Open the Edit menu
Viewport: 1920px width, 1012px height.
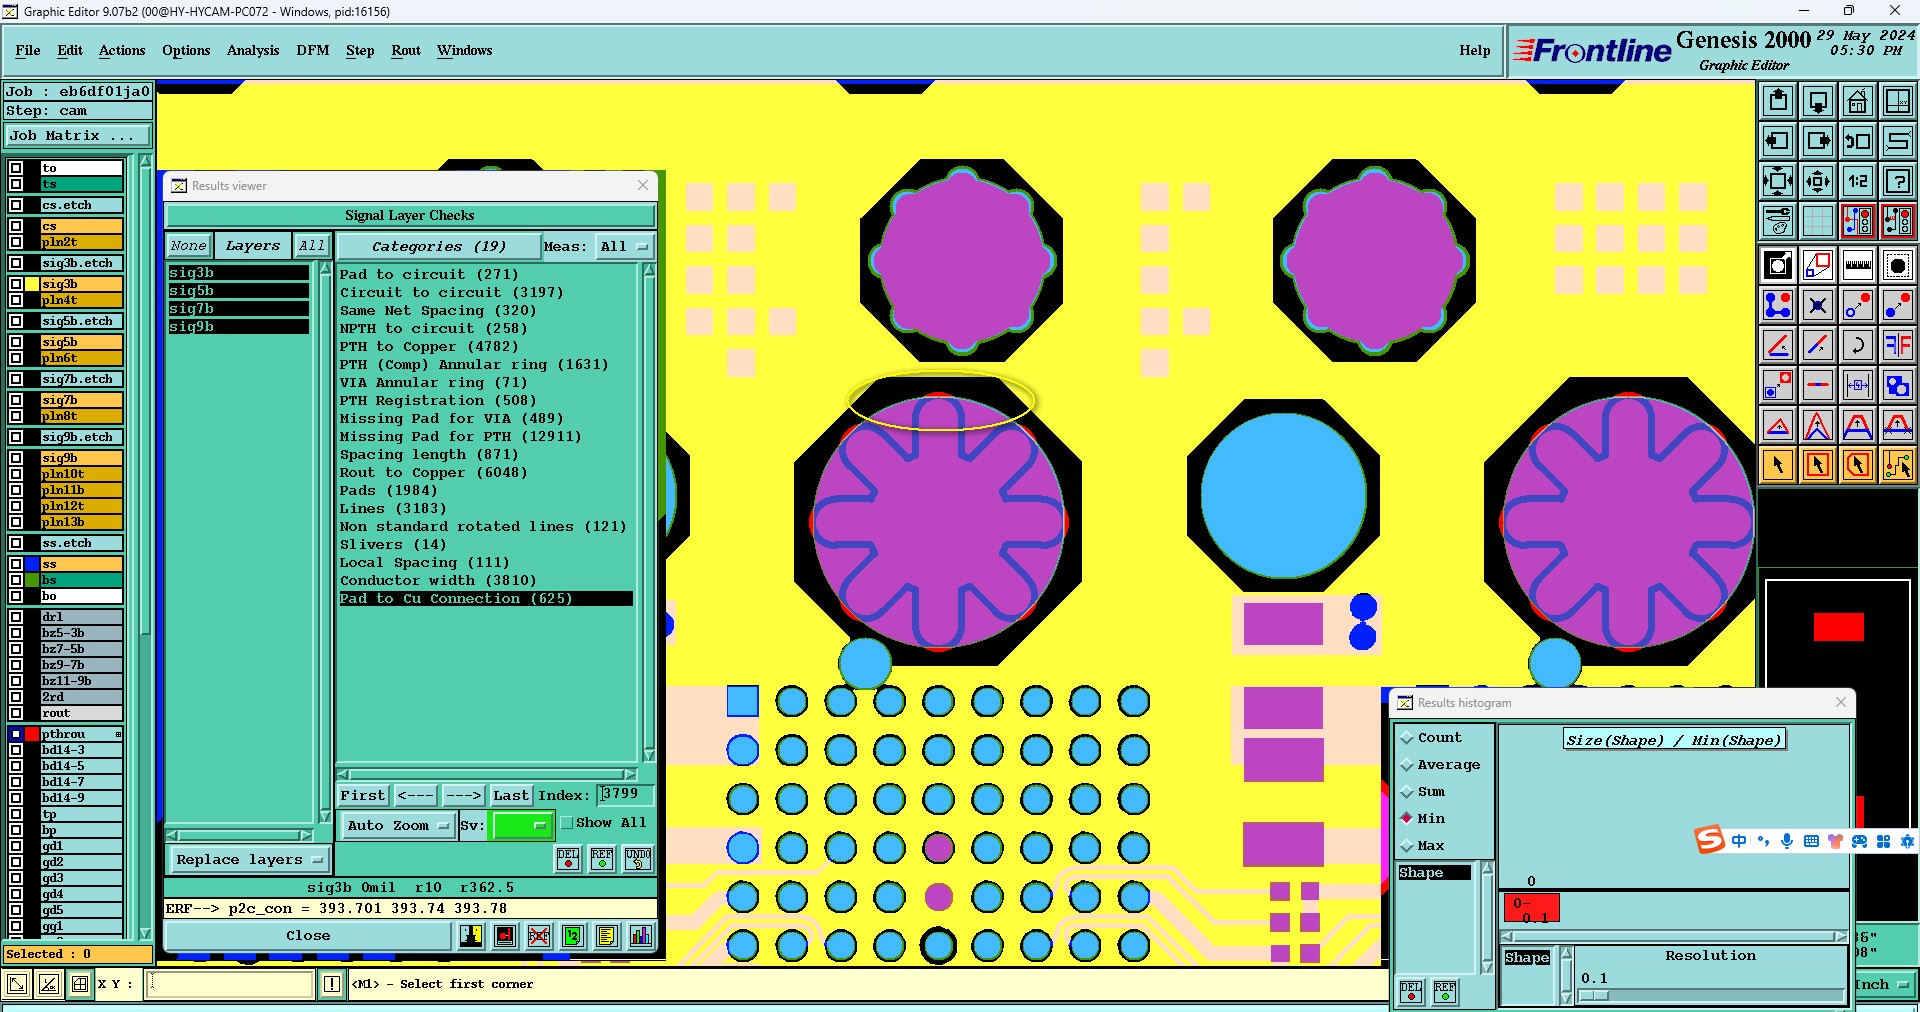(70, 50)
